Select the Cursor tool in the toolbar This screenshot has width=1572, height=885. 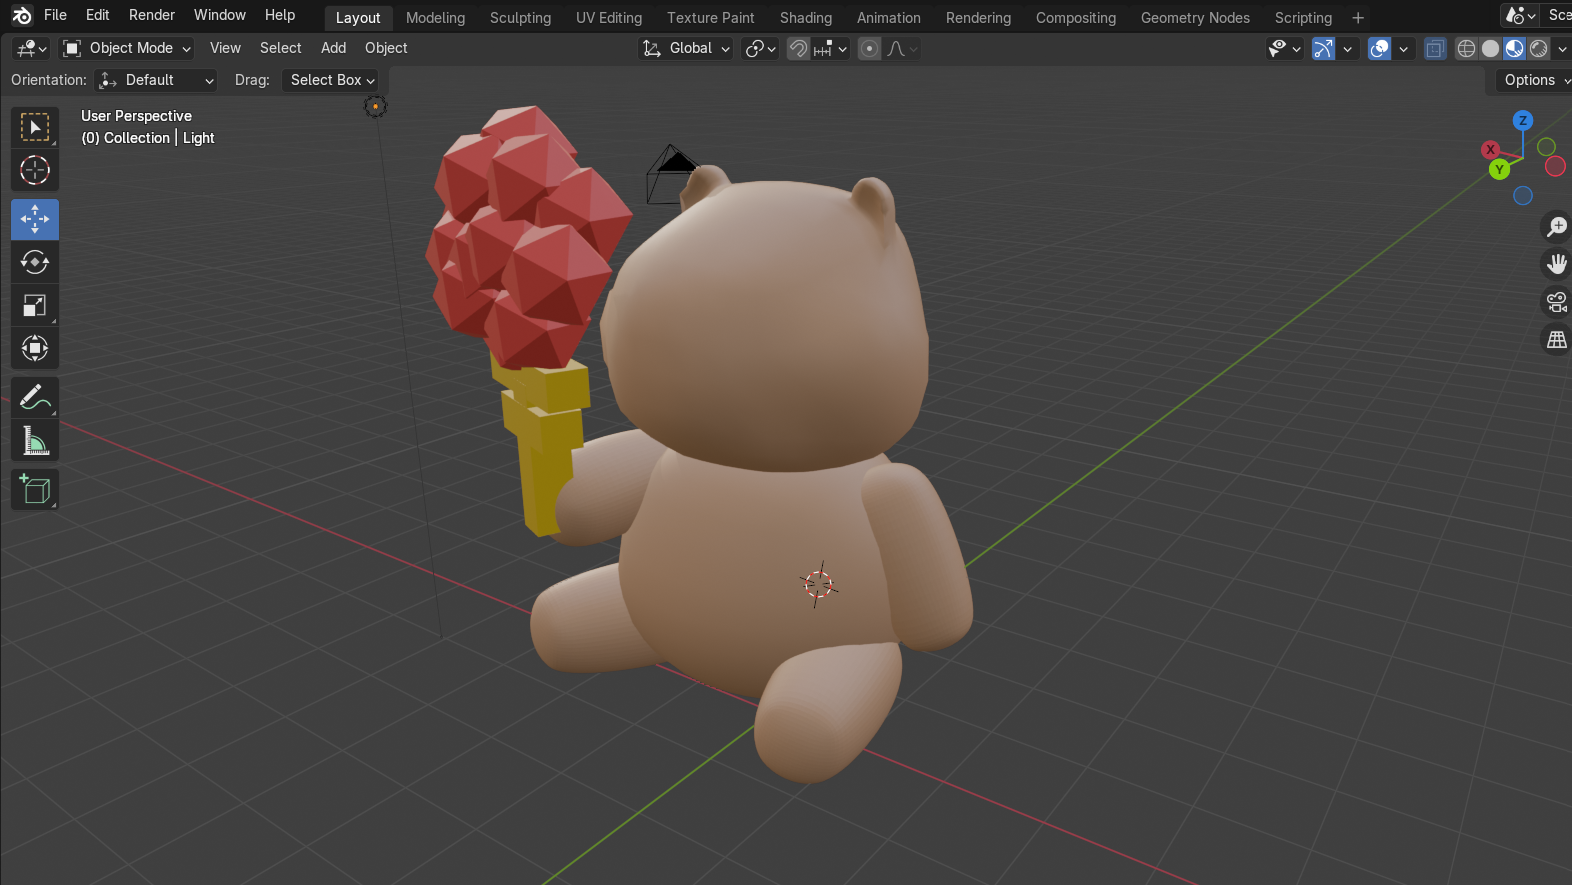point(35,171)
